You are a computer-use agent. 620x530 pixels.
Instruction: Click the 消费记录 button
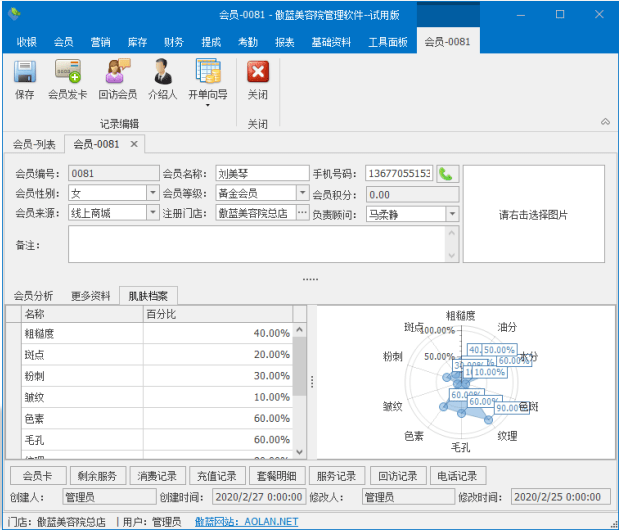[157, 476]
